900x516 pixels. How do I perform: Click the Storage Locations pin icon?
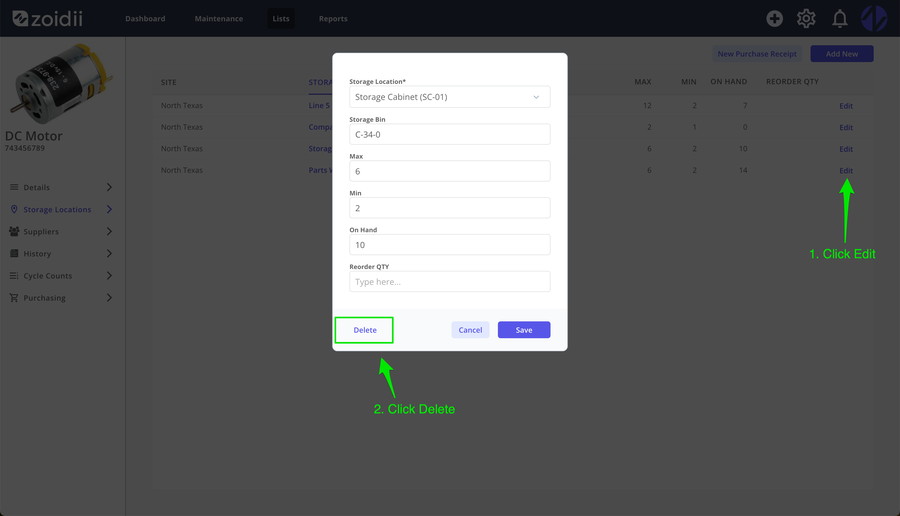pyautogui.click(x=14, y=209)
